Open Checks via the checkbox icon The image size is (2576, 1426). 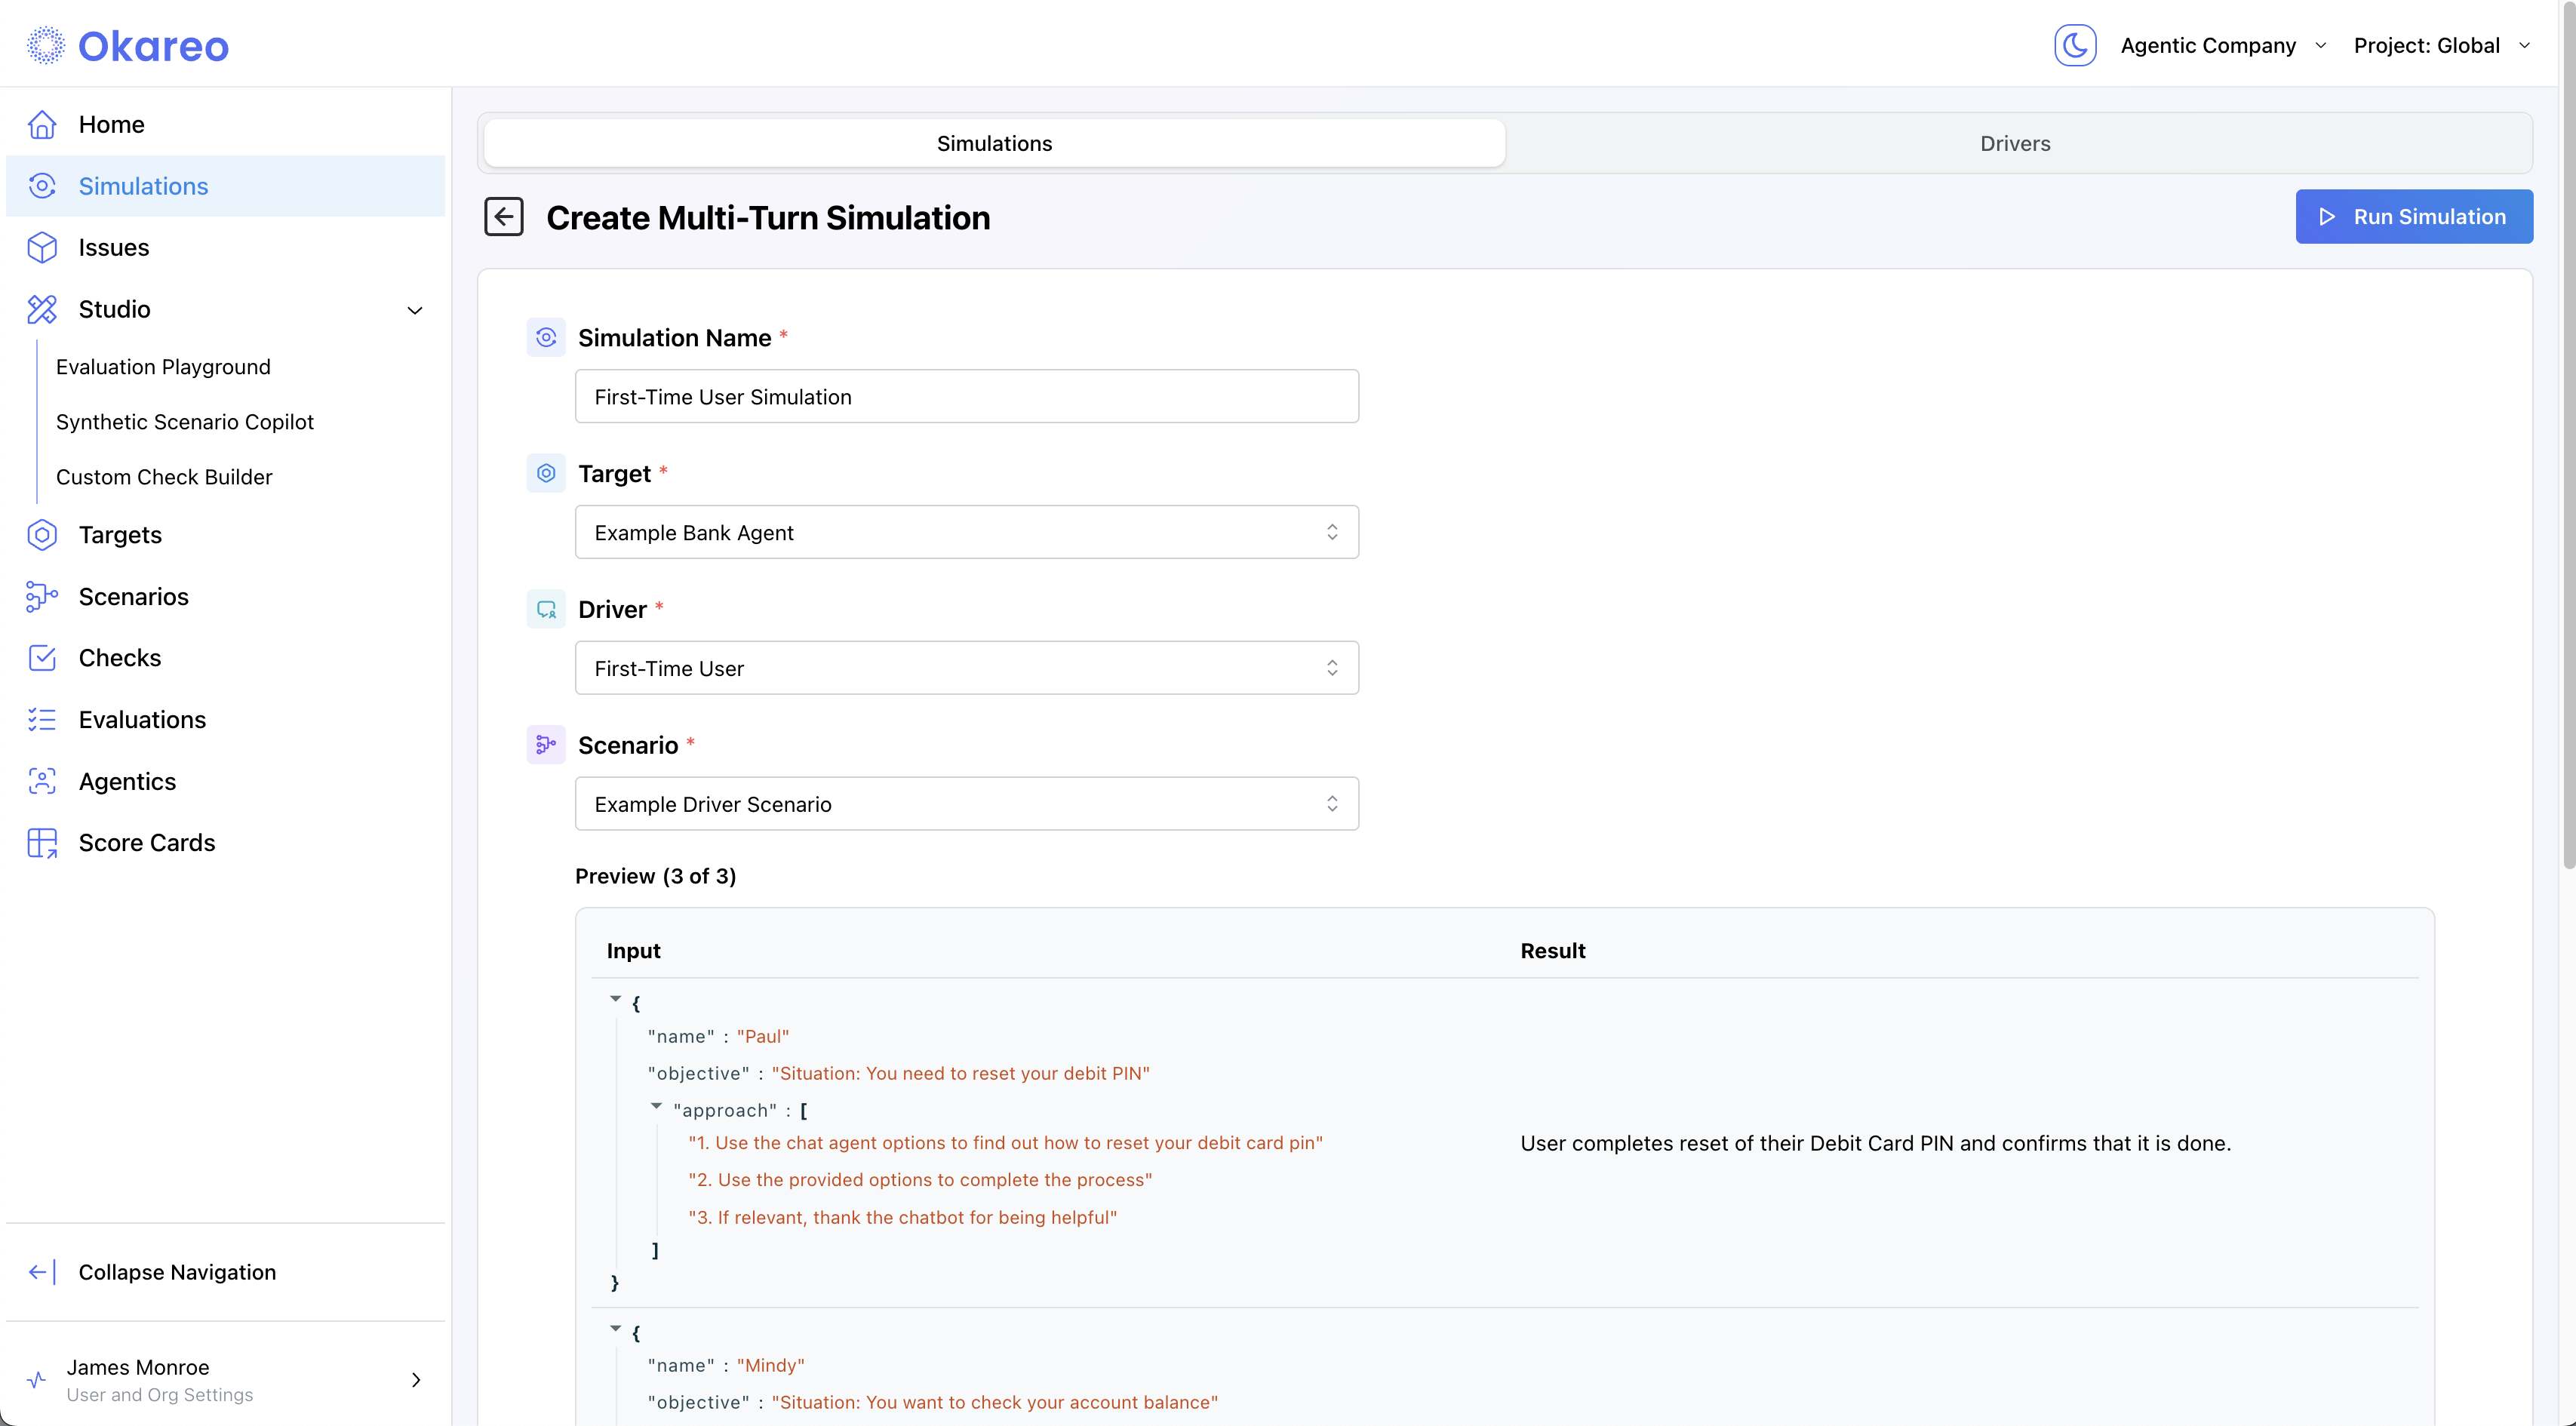[42, 658]
